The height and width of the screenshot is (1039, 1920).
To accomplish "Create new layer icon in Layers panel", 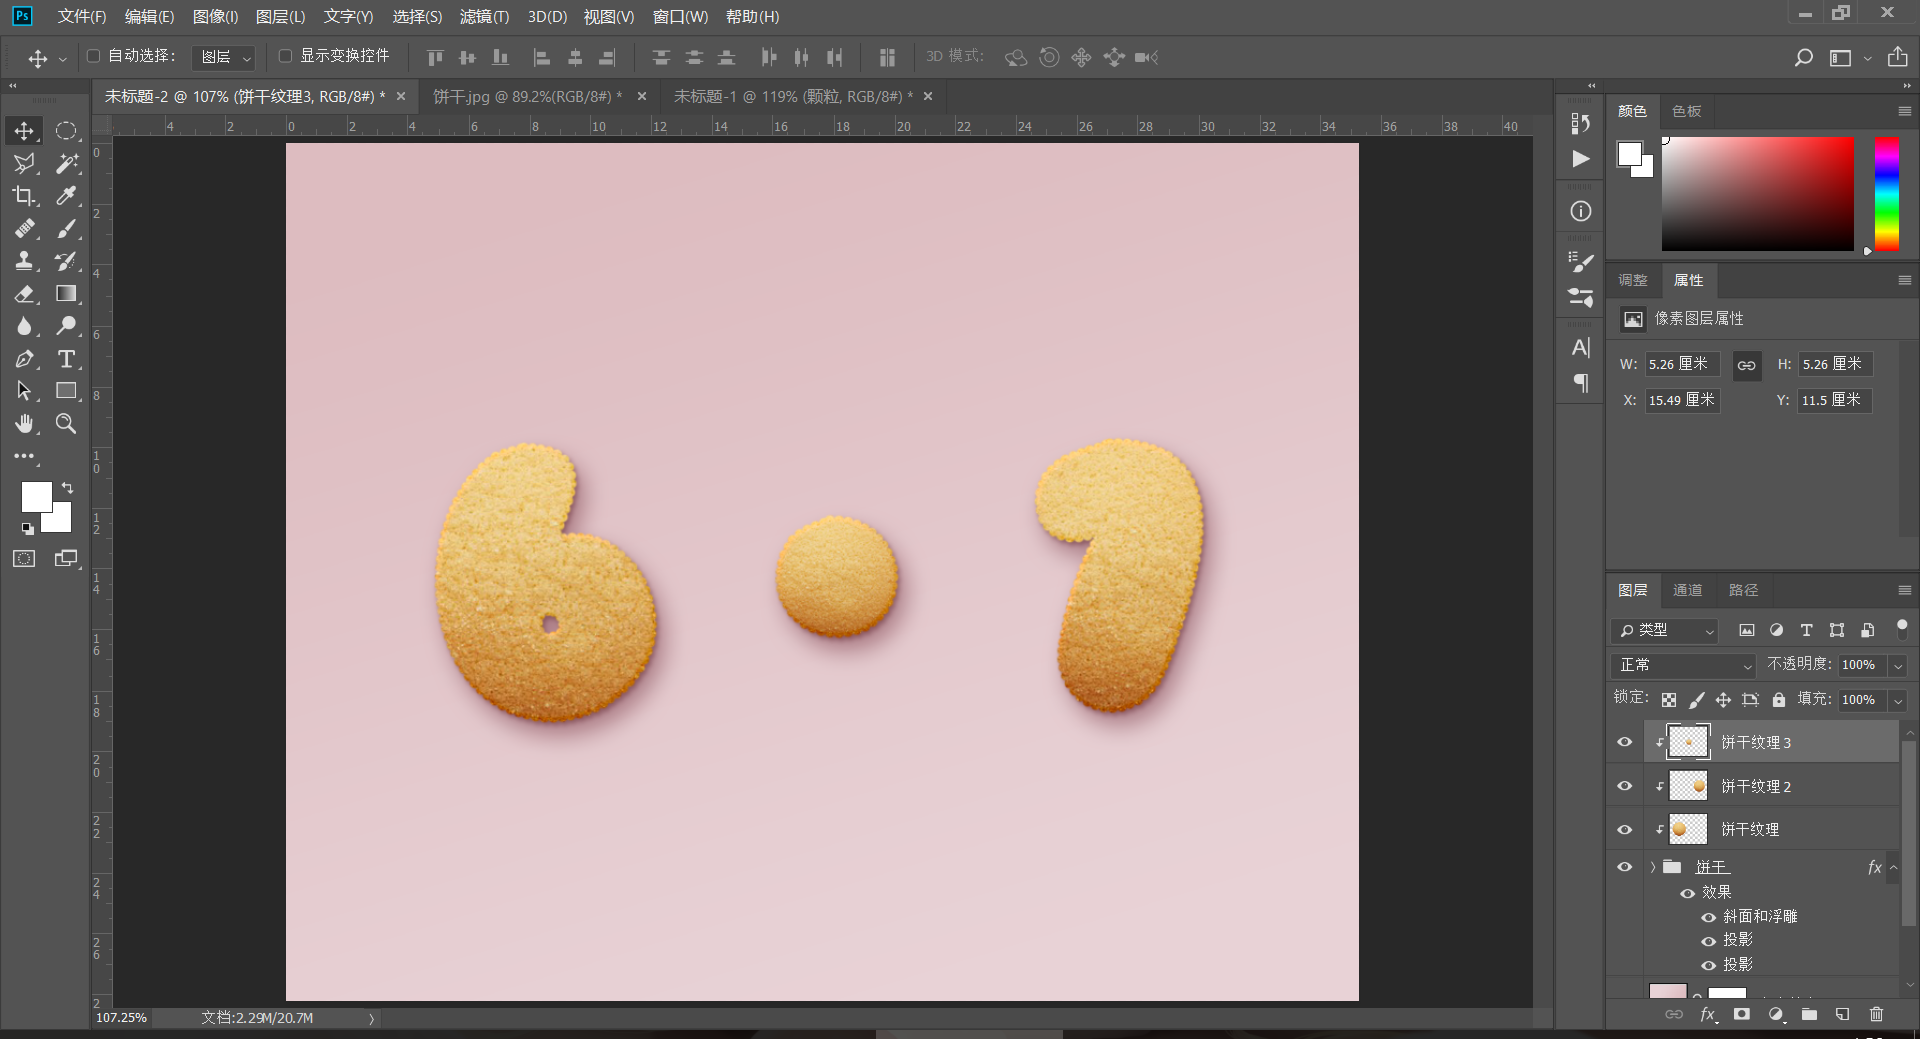I will point(1842,1014).
